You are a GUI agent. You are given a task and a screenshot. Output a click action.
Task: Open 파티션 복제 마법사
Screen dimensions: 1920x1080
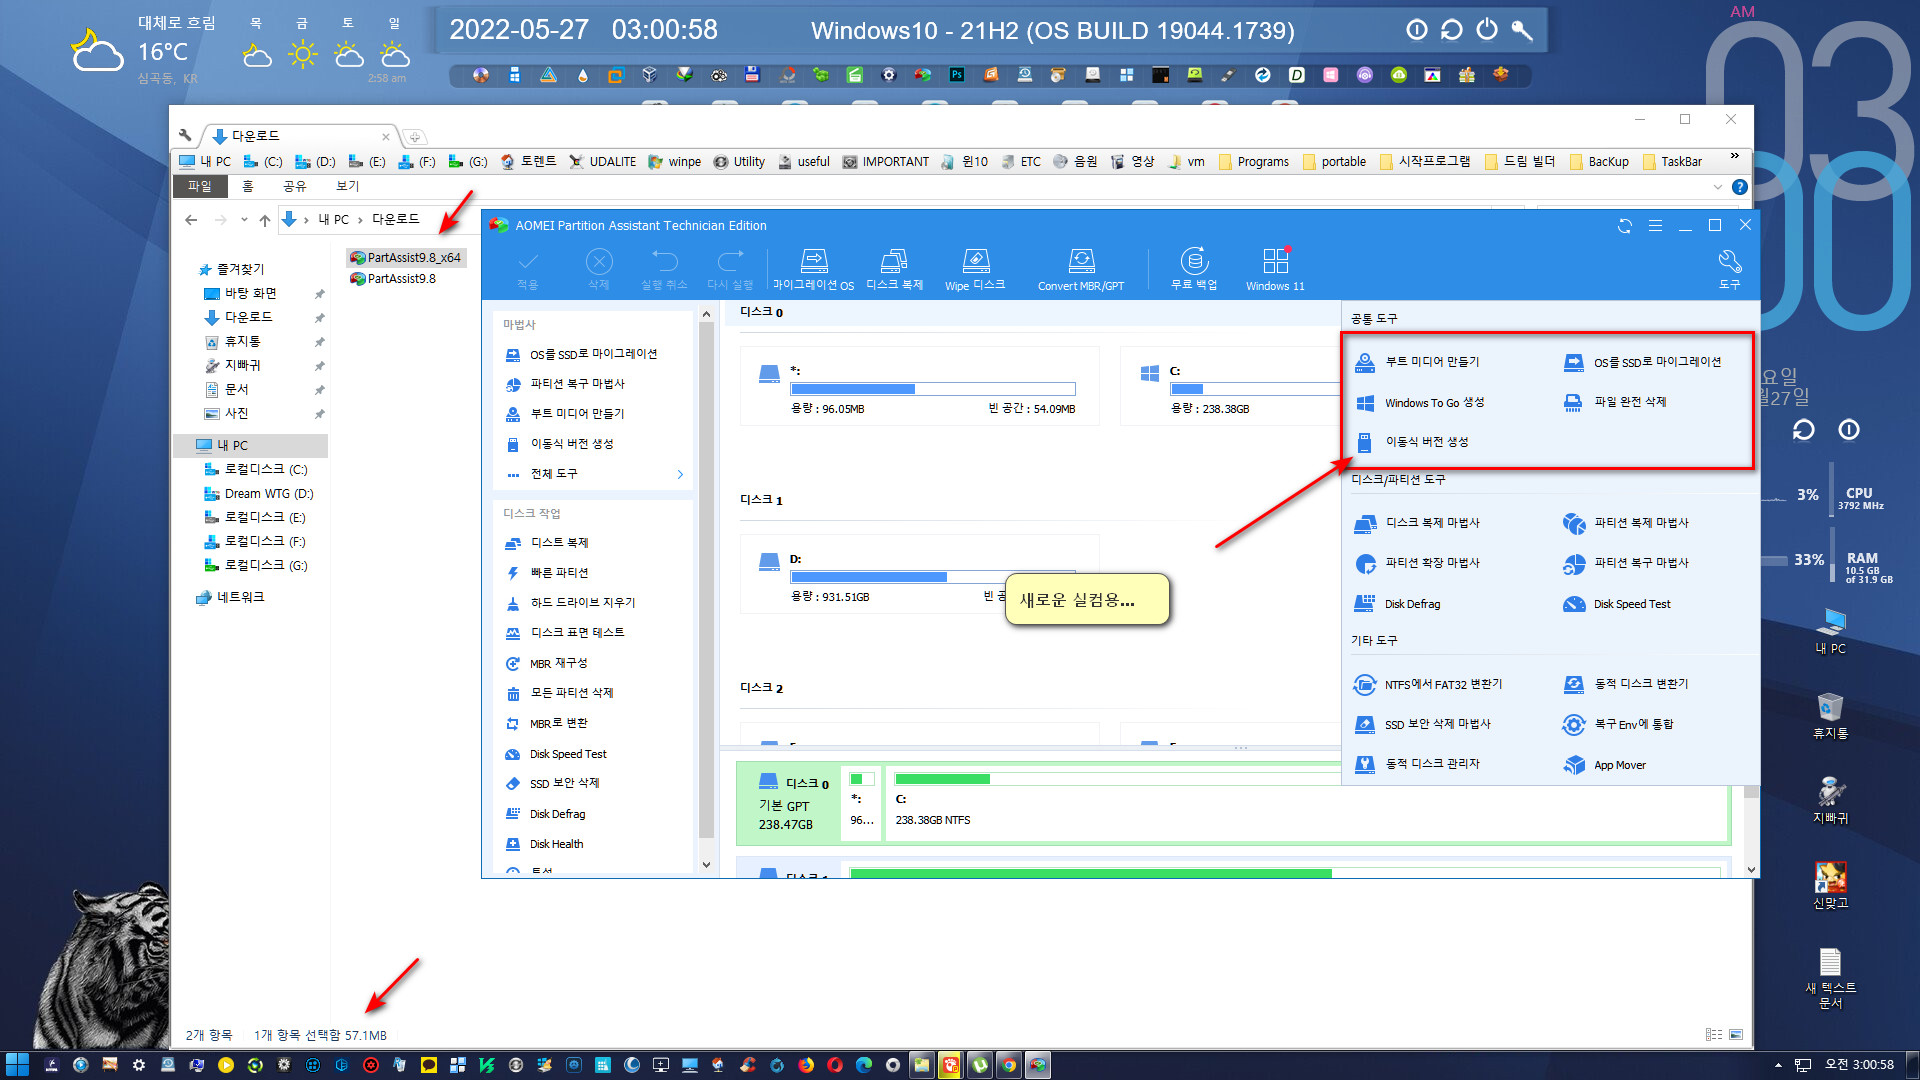pyautogui.click(x=1626, y=523)
